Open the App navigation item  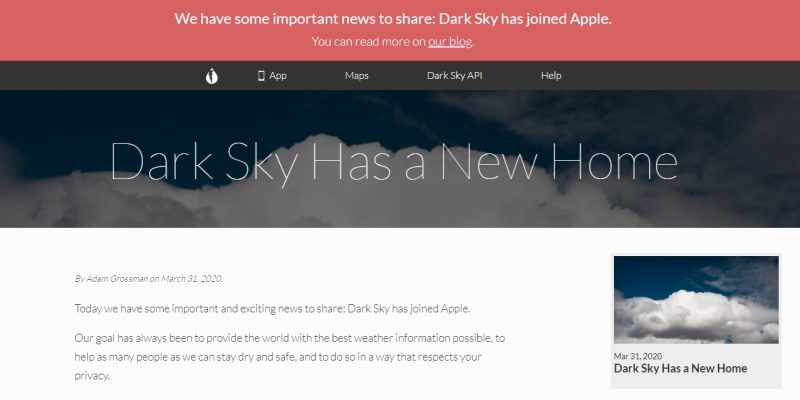coord(272,76)
